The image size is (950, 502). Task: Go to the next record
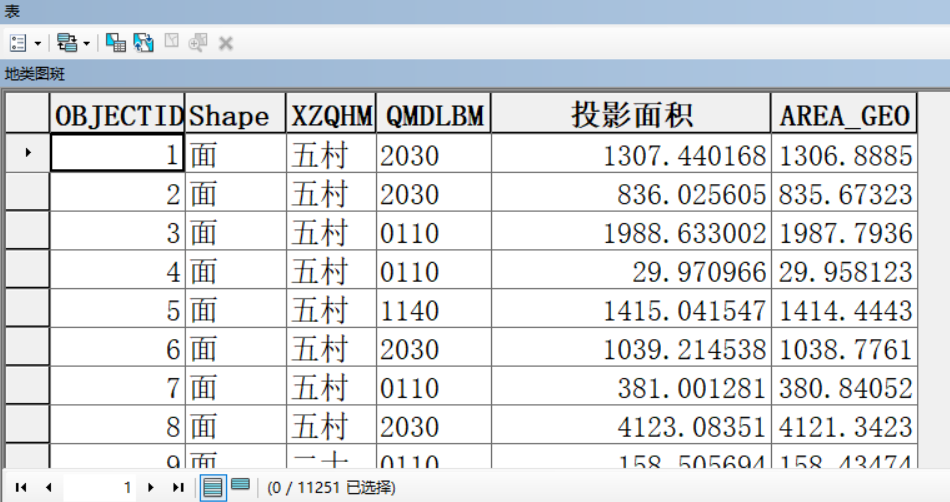pos(151,487)
